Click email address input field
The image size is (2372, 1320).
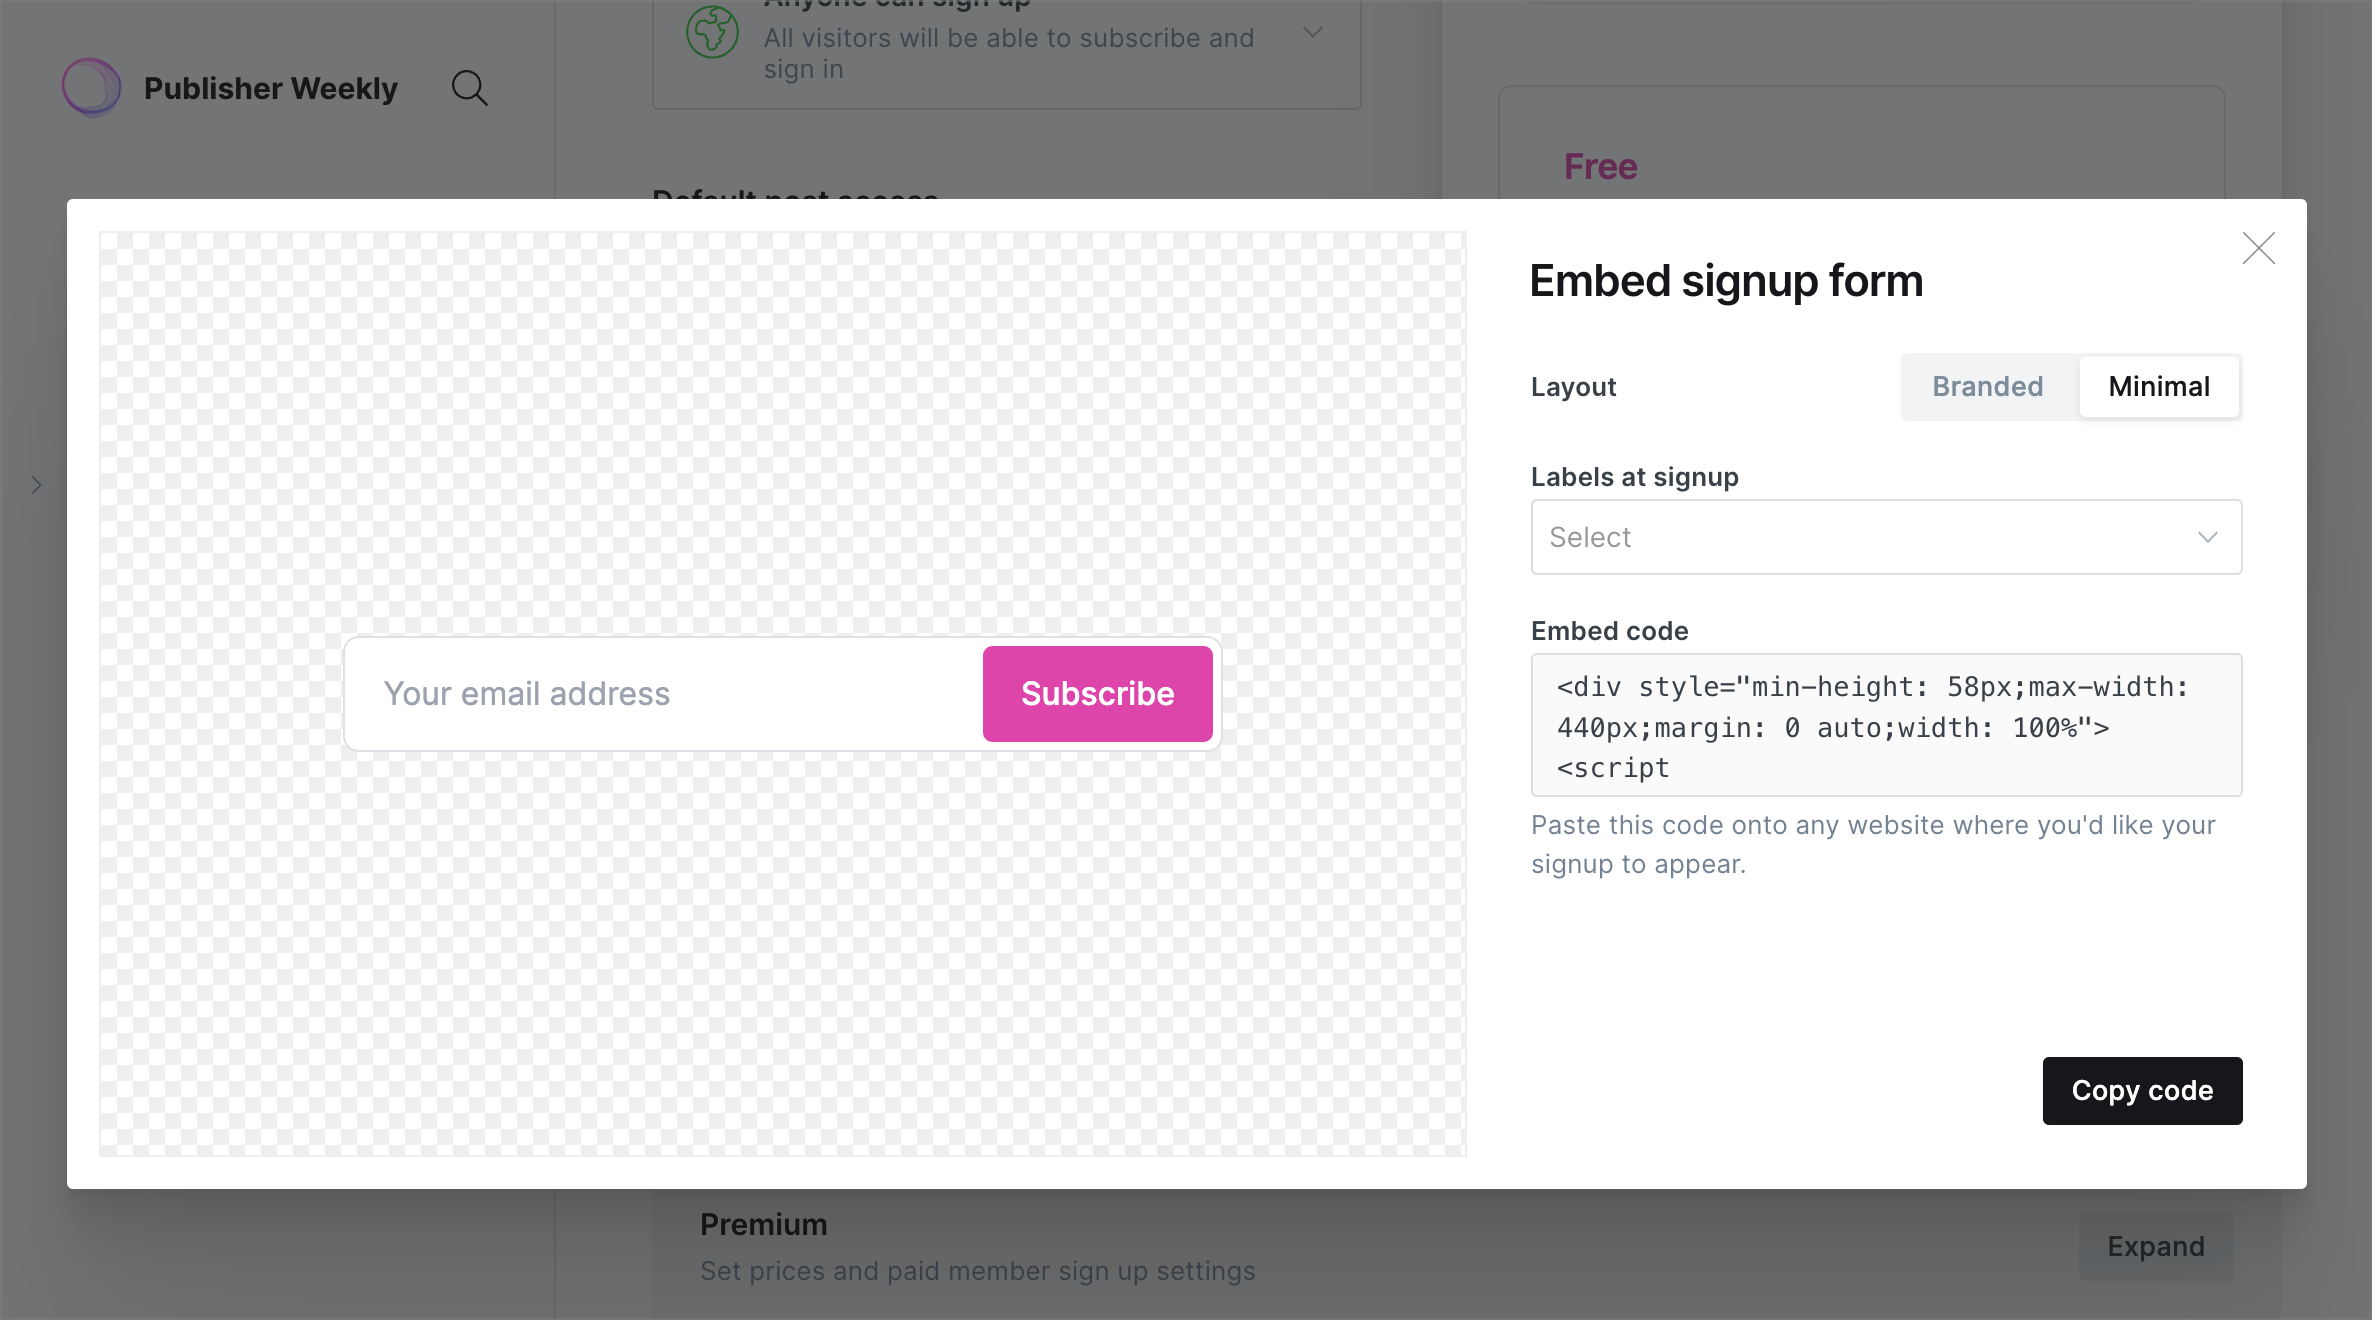(x=650, y=693)
